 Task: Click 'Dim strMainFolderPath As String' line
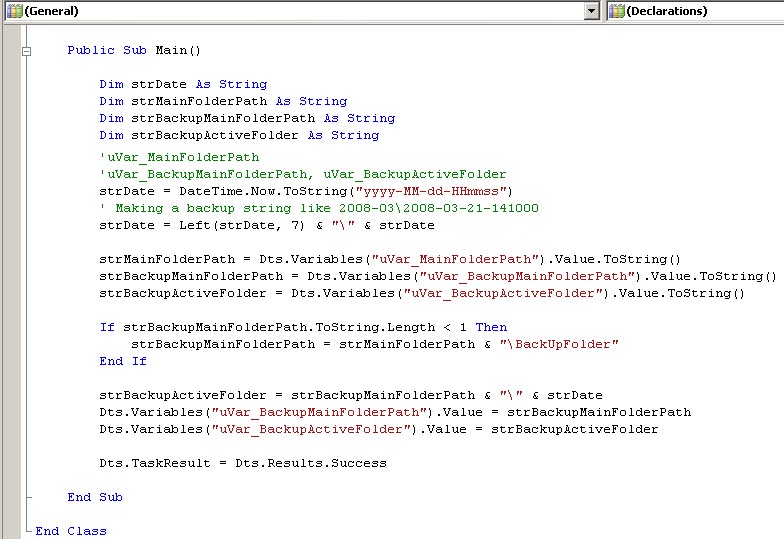pos(223,101)
